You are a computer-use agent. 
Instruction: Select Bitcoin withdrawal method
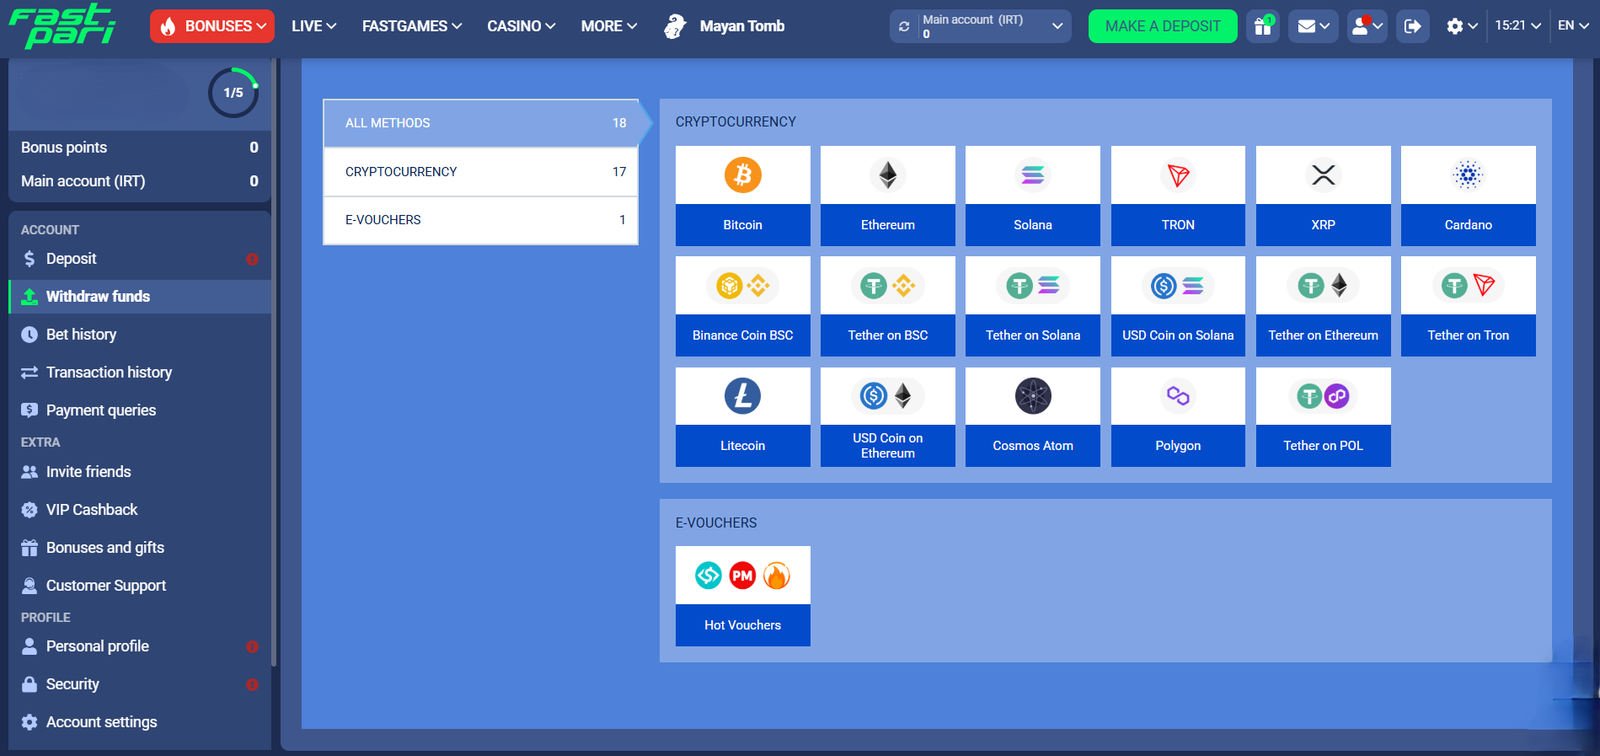pos(742,196)
